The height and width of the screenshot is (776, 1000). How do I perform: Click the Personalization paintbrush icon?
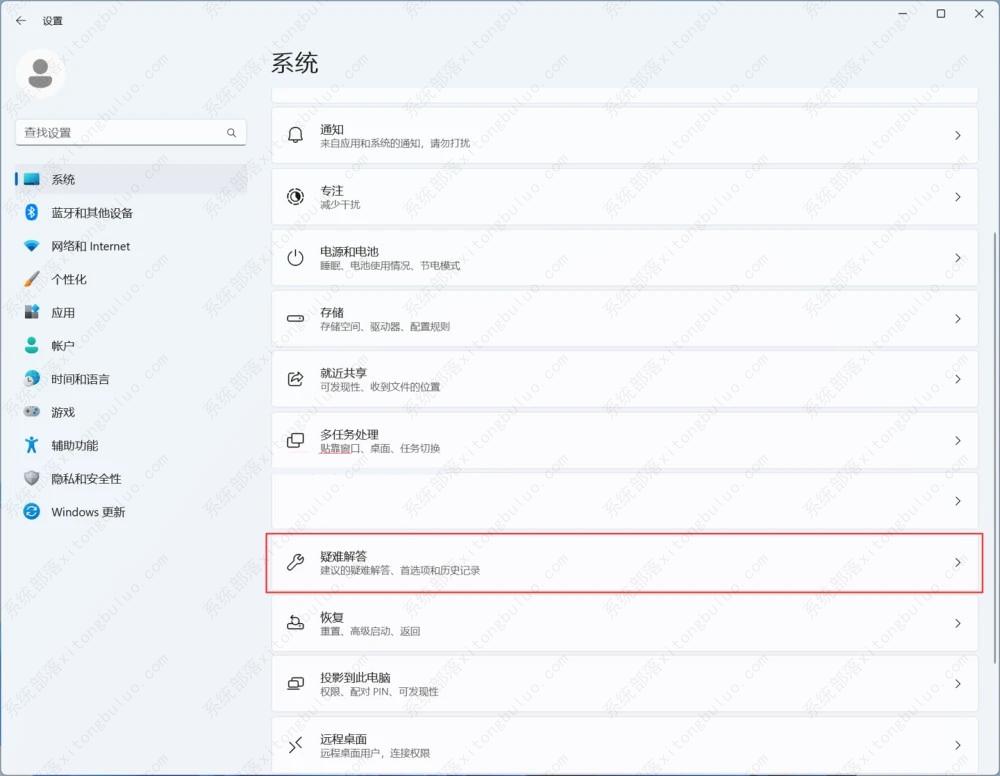click(32, 279)
